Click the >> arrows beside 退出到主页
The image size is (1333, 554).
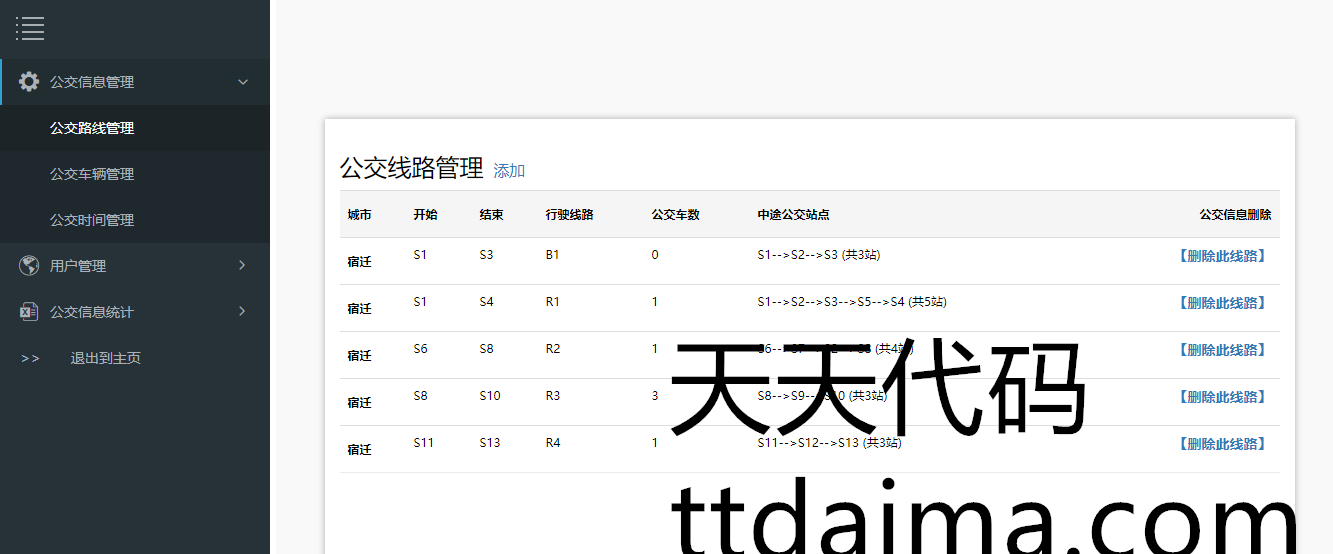(30, 358)
